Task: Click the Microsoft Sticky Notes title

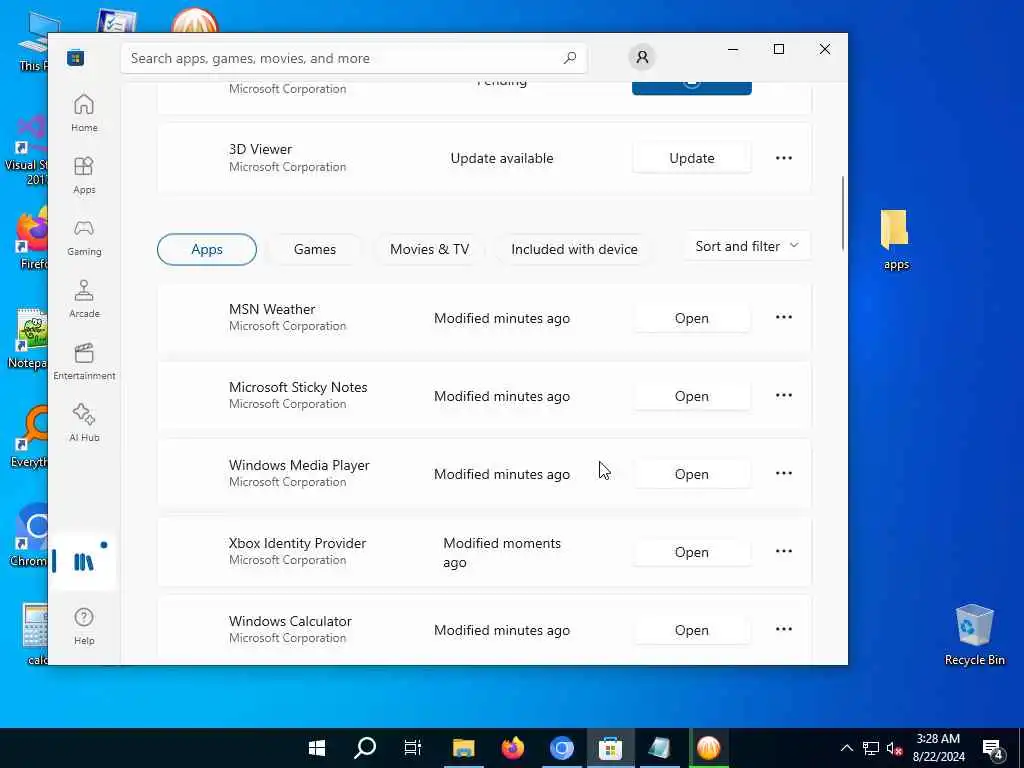Action: (x=298, y=387)
